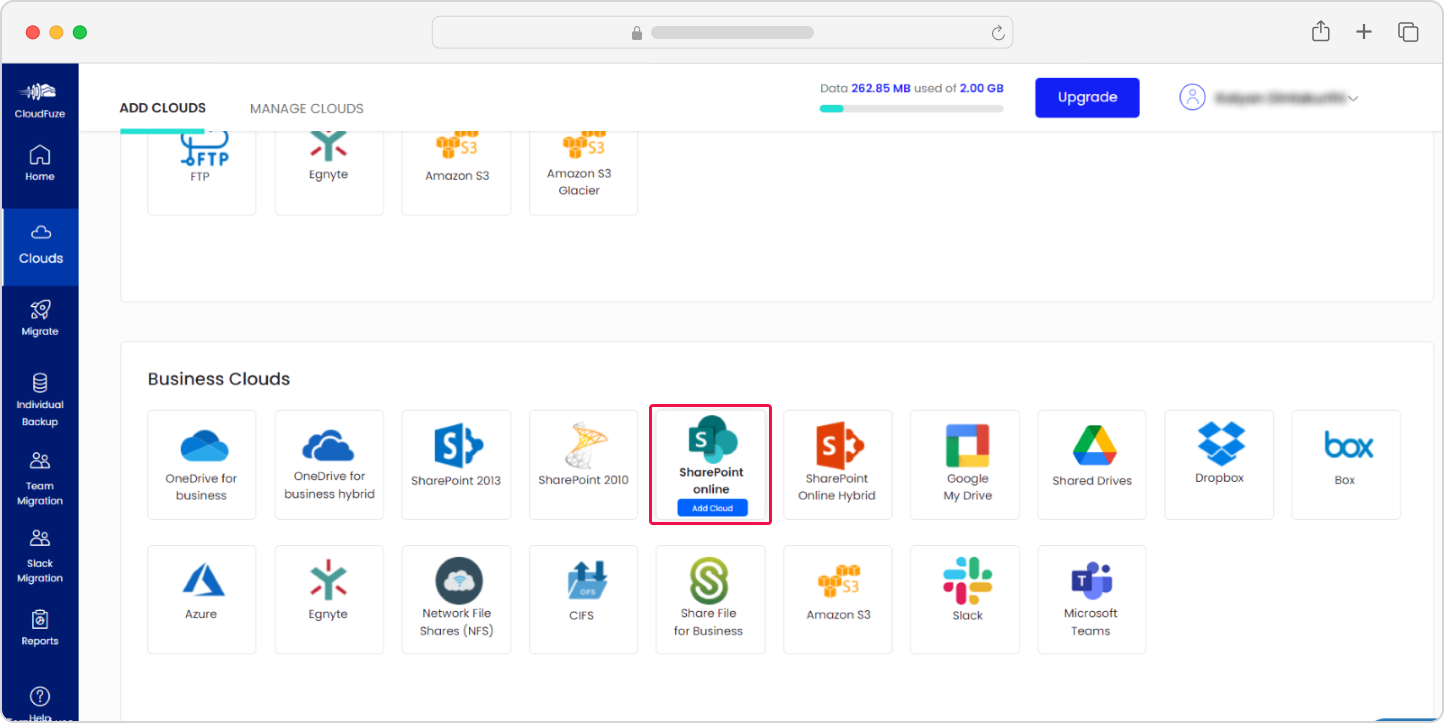Viewport: 1444px width, 723px height.
Task: Click the Upgrade button
Action: pyautogui.click(x=1087, y=98)
